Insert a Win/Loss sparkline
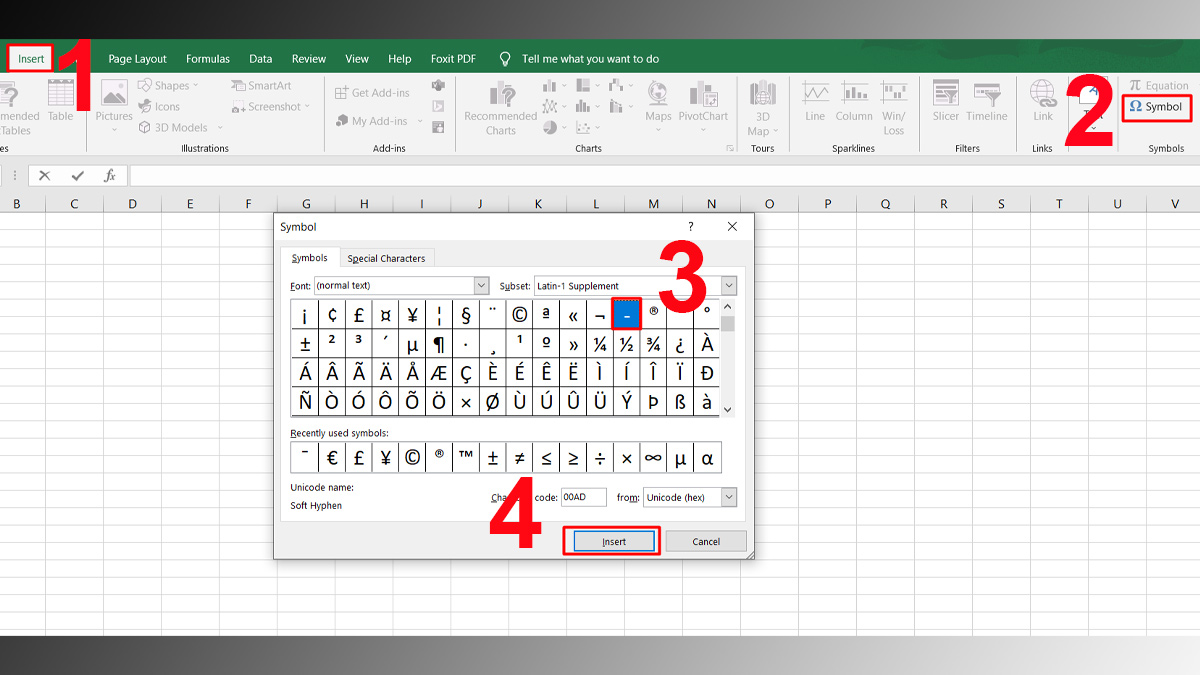Screen dimensions: 1200x675 coord(895,106)
